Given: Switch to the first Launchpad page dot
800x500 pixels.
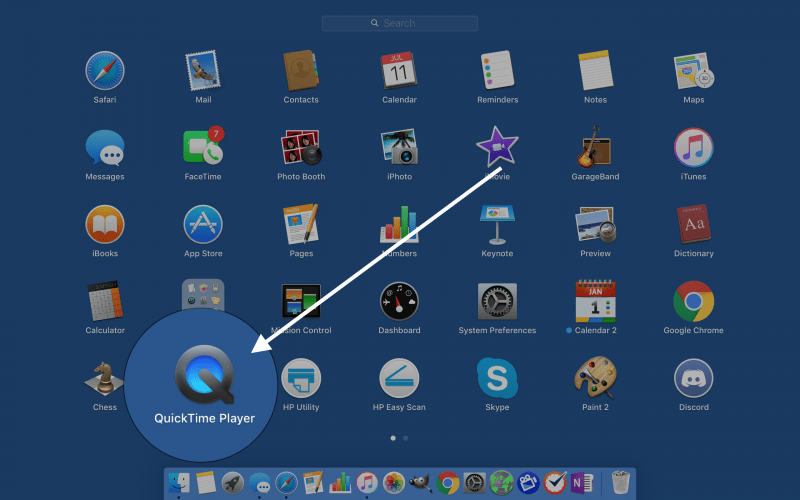Looking at the screenshot, I should [x=393, y=438].
